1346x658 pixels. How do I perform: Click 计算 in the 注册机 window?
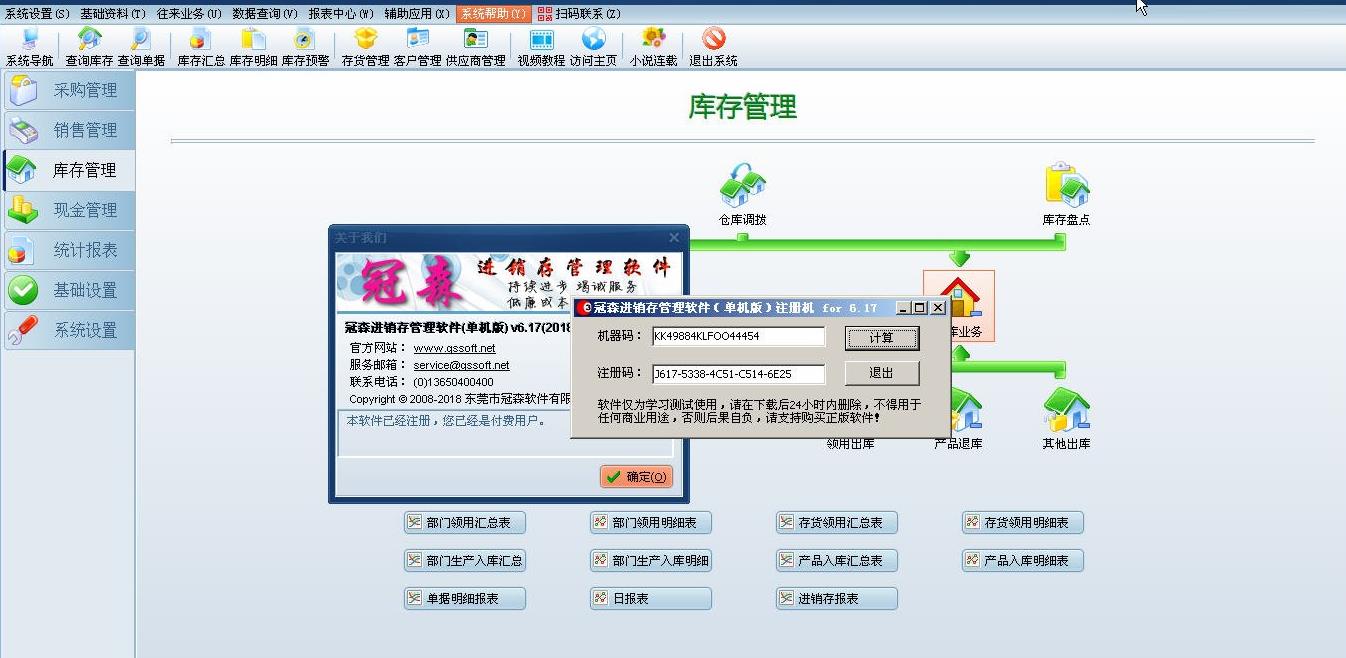coord(881,338)
